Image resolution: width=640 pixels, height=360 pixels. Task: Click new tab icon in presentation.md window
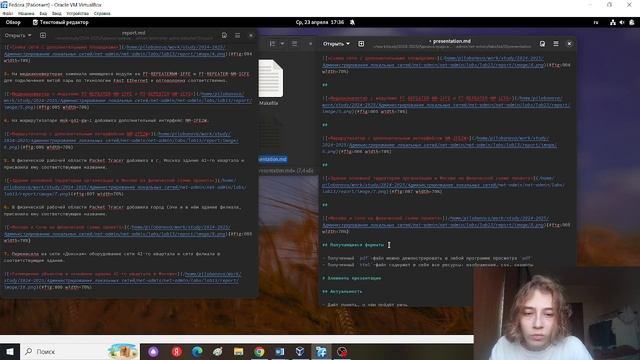tap(361, 44)
